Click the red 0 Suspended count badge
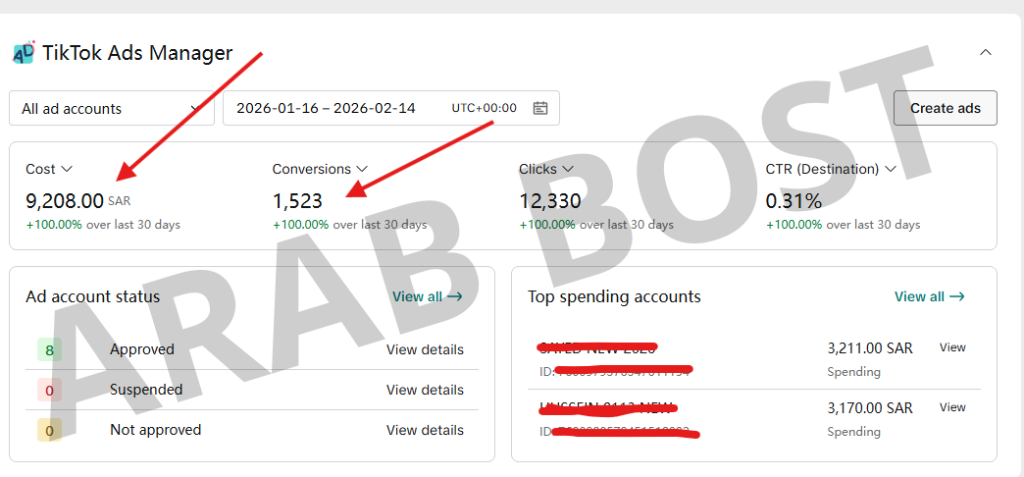Image resolution: width=1024 pixels, height=477 pixels. 50,391
